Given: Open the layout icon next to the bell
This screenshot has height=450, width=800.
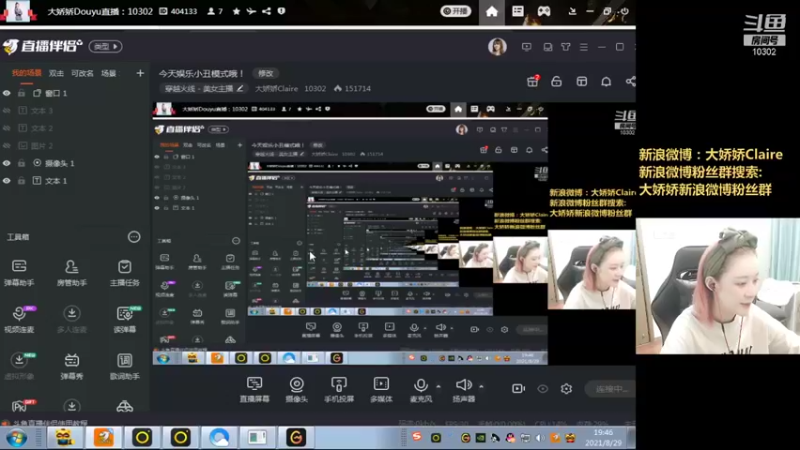Looking at the screenshot, I should point(581,81).
